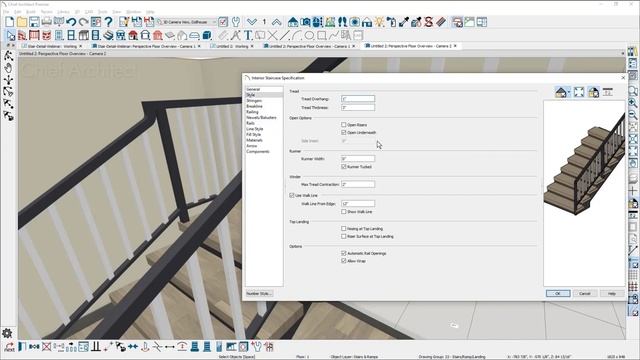640x360 pixels.
Task: Open the 3D Camera View dropdown in the toolbar
Action: [187, 22]
